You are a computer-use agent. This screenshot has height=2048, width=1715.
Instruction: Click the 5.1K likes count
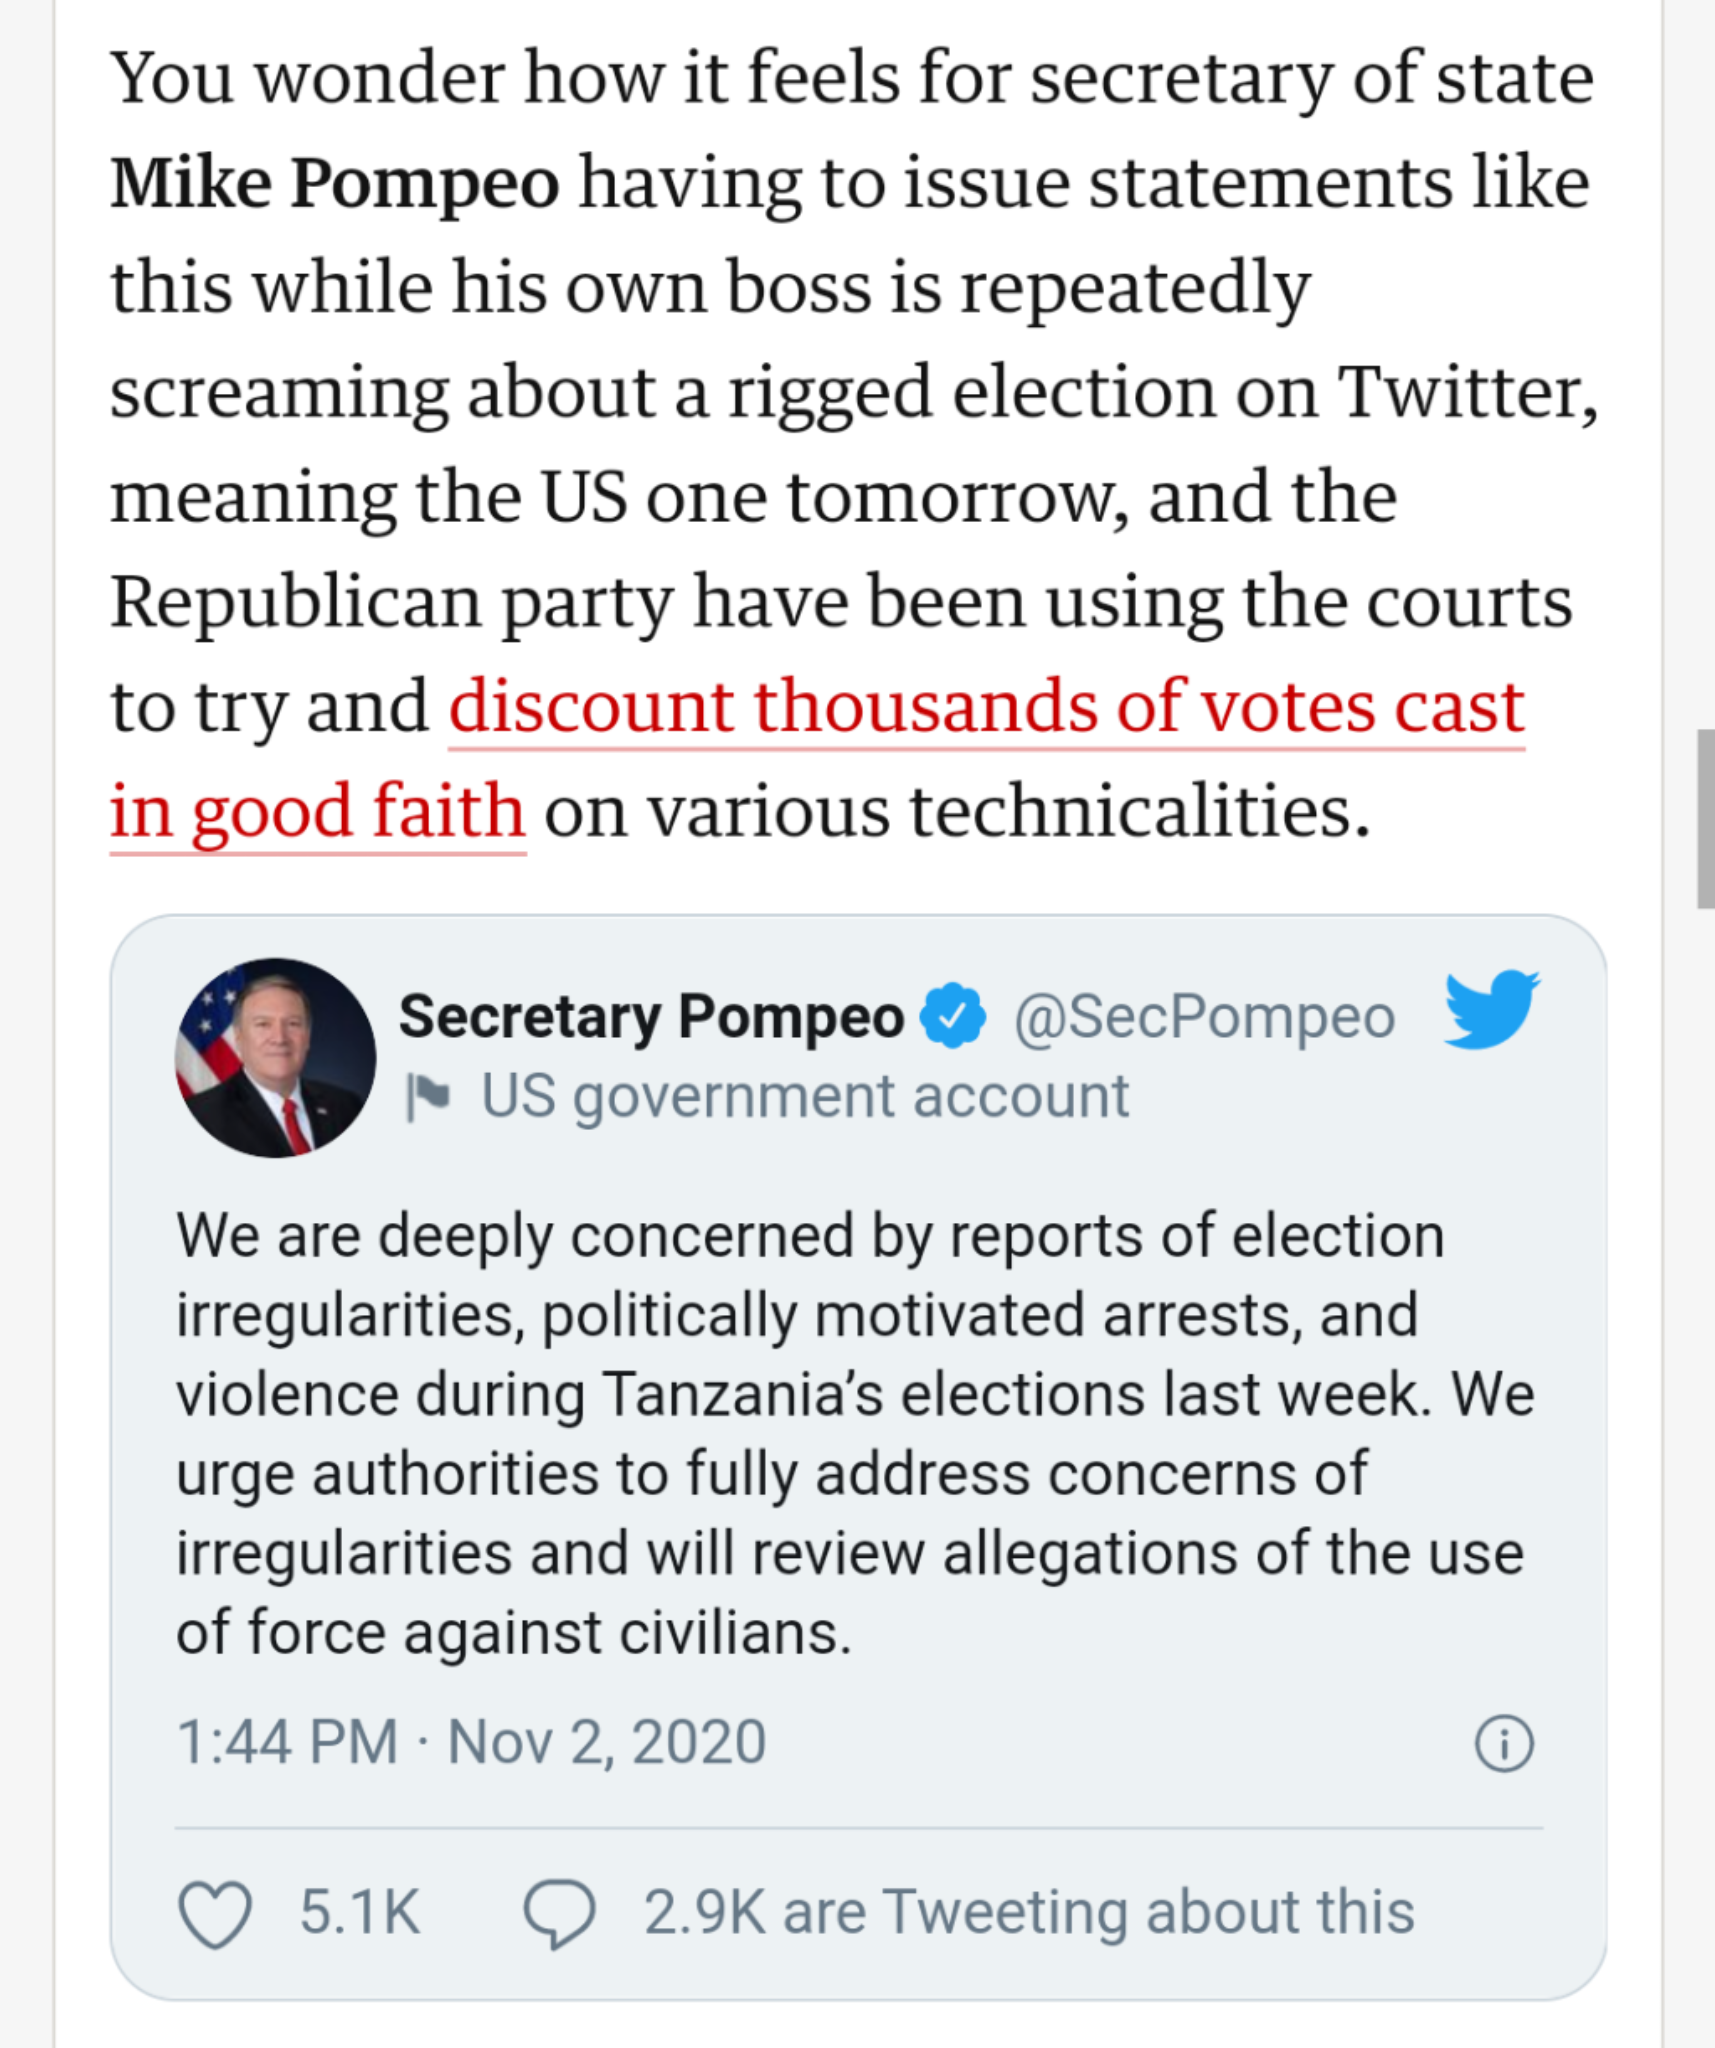click(x=360, y=1913)
